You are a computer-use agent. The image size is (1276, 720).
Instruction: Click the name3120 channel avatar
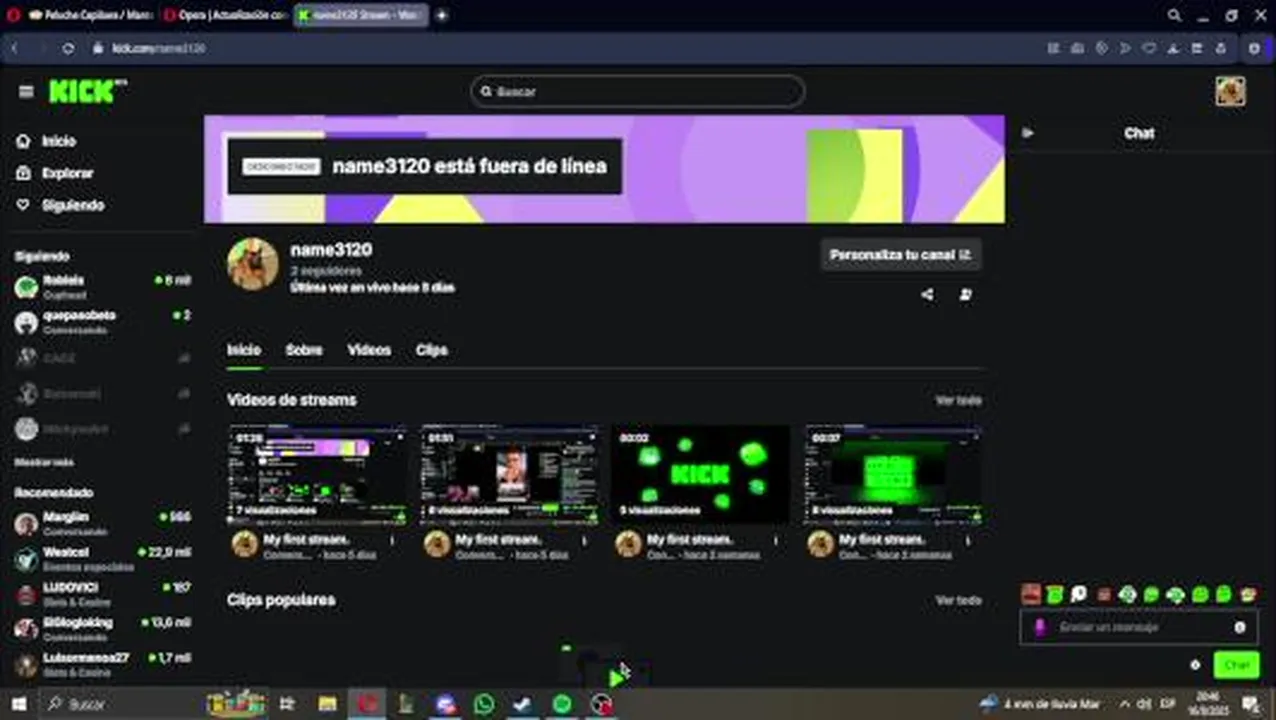click(253, 264)
